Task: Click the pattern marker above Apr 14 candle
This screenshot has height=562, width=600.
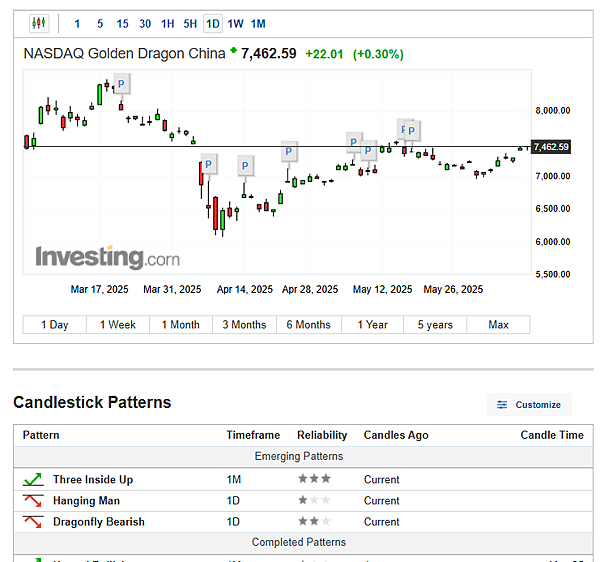Action: point(246,165)
